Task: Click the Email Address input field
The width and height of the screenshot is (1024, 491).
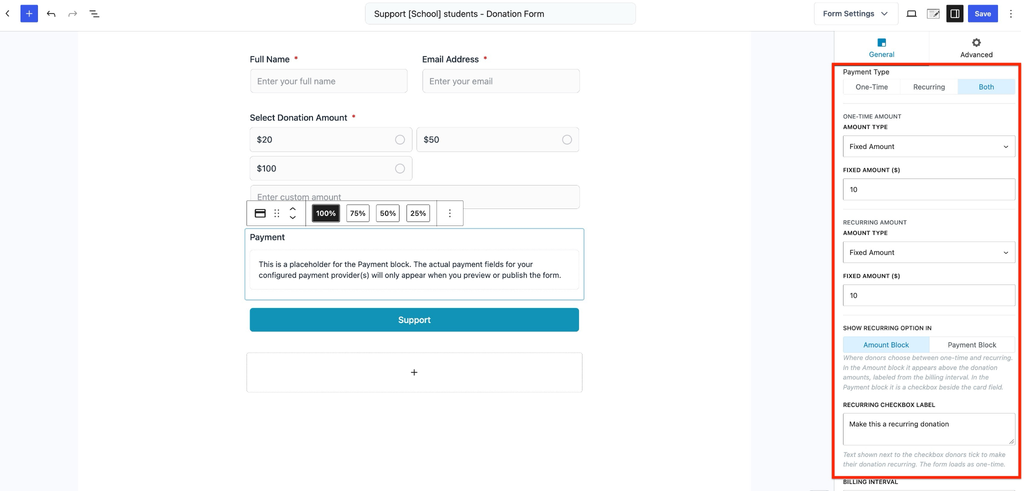Action: [x=501, y=82]
